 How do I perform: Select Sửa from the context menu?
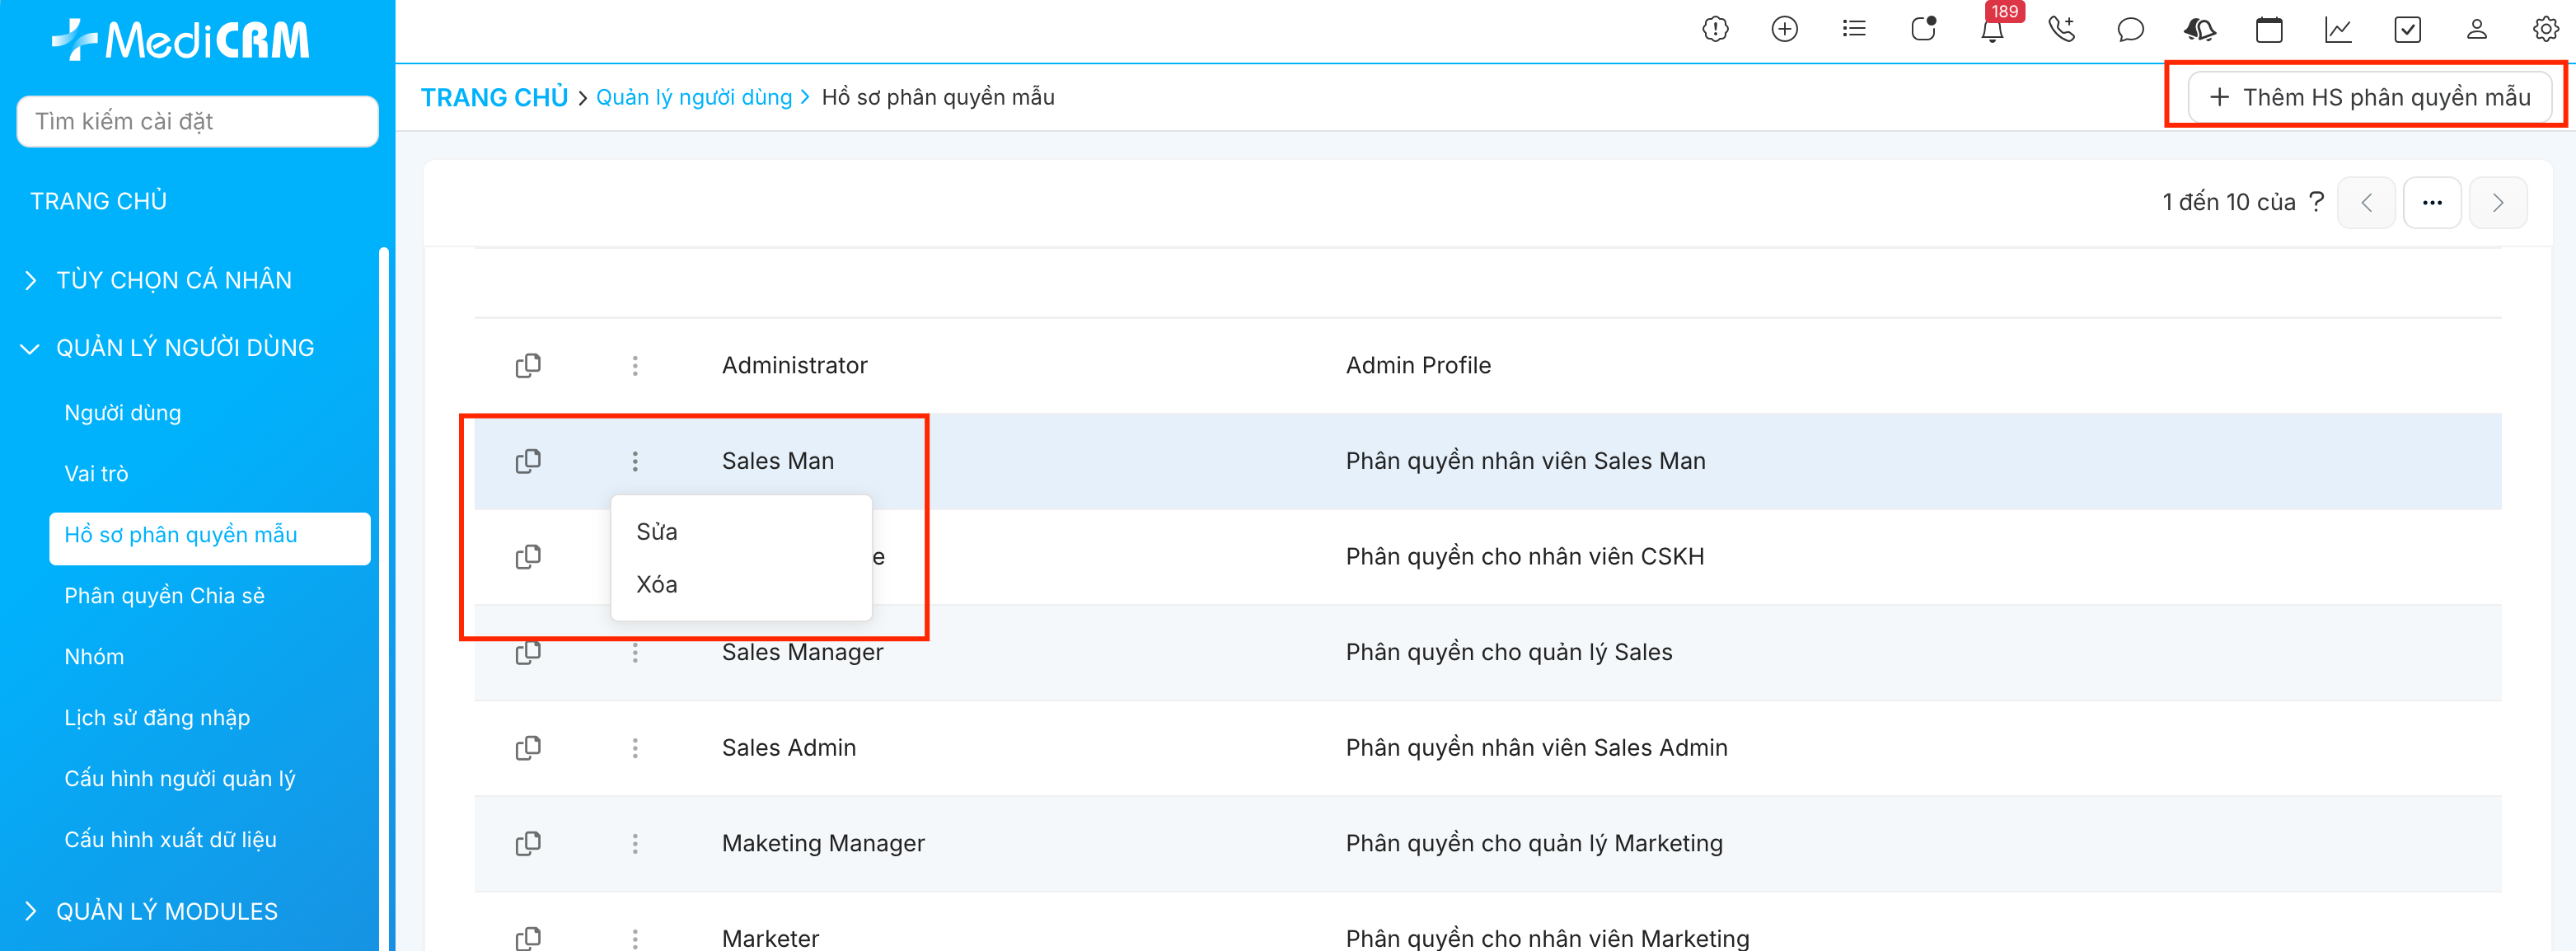[x=657, y=532]
